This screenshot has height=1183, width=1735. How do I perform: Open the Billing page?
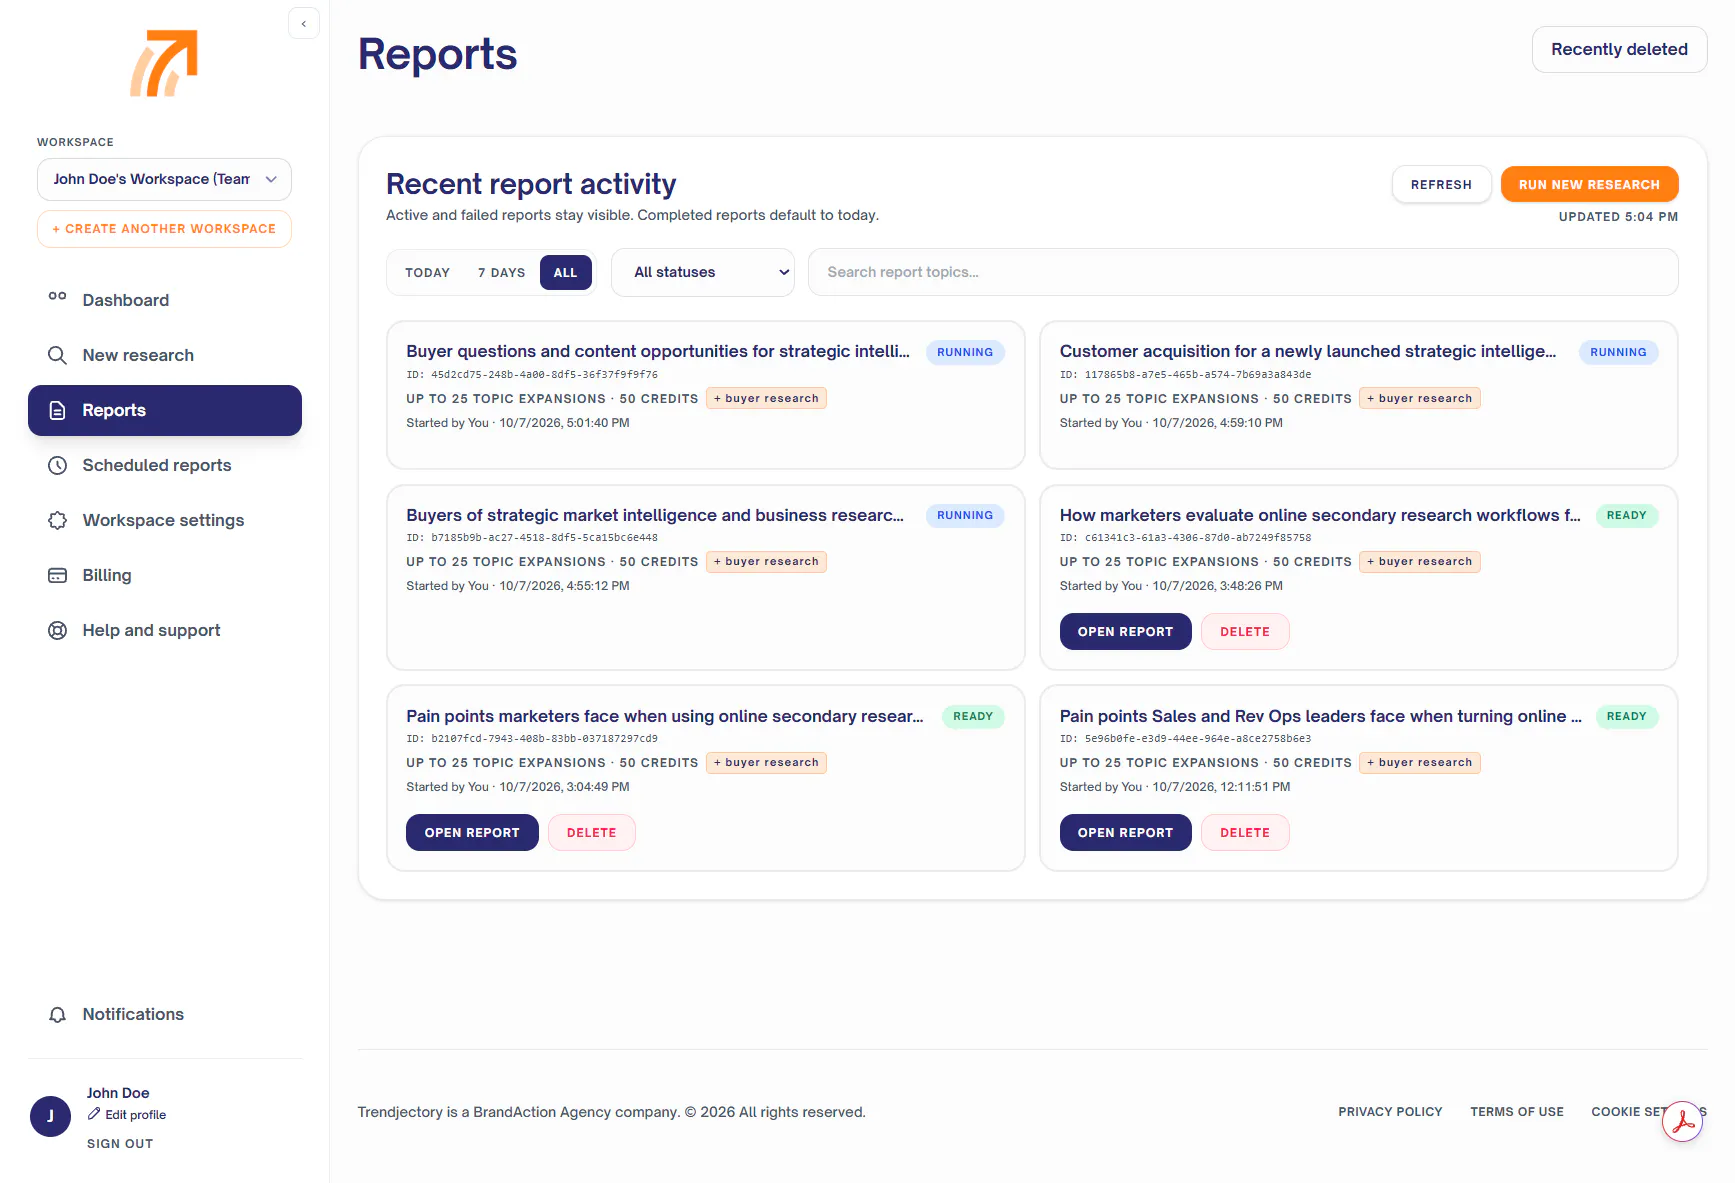tap(165, 575)
